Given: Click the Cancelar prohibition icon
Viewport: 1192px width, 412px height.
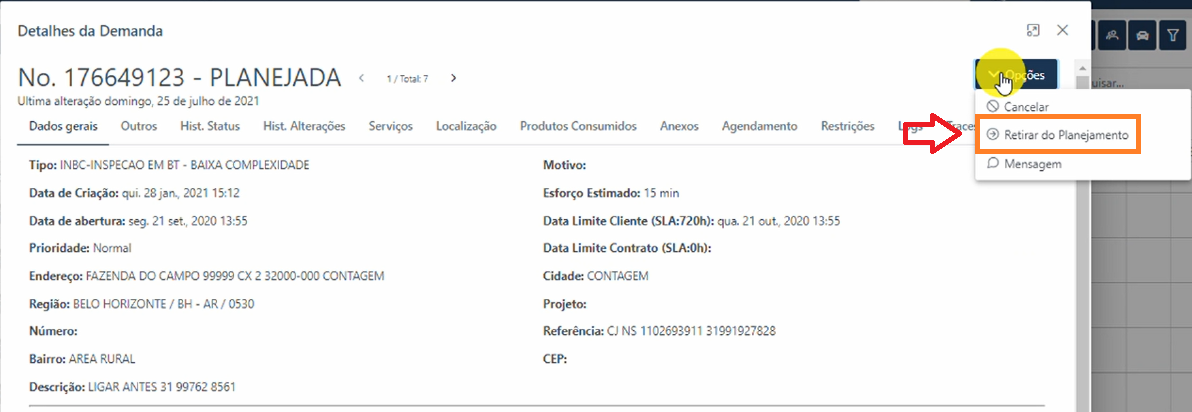Looking at the screenshot, I should [x=992, y=107].
